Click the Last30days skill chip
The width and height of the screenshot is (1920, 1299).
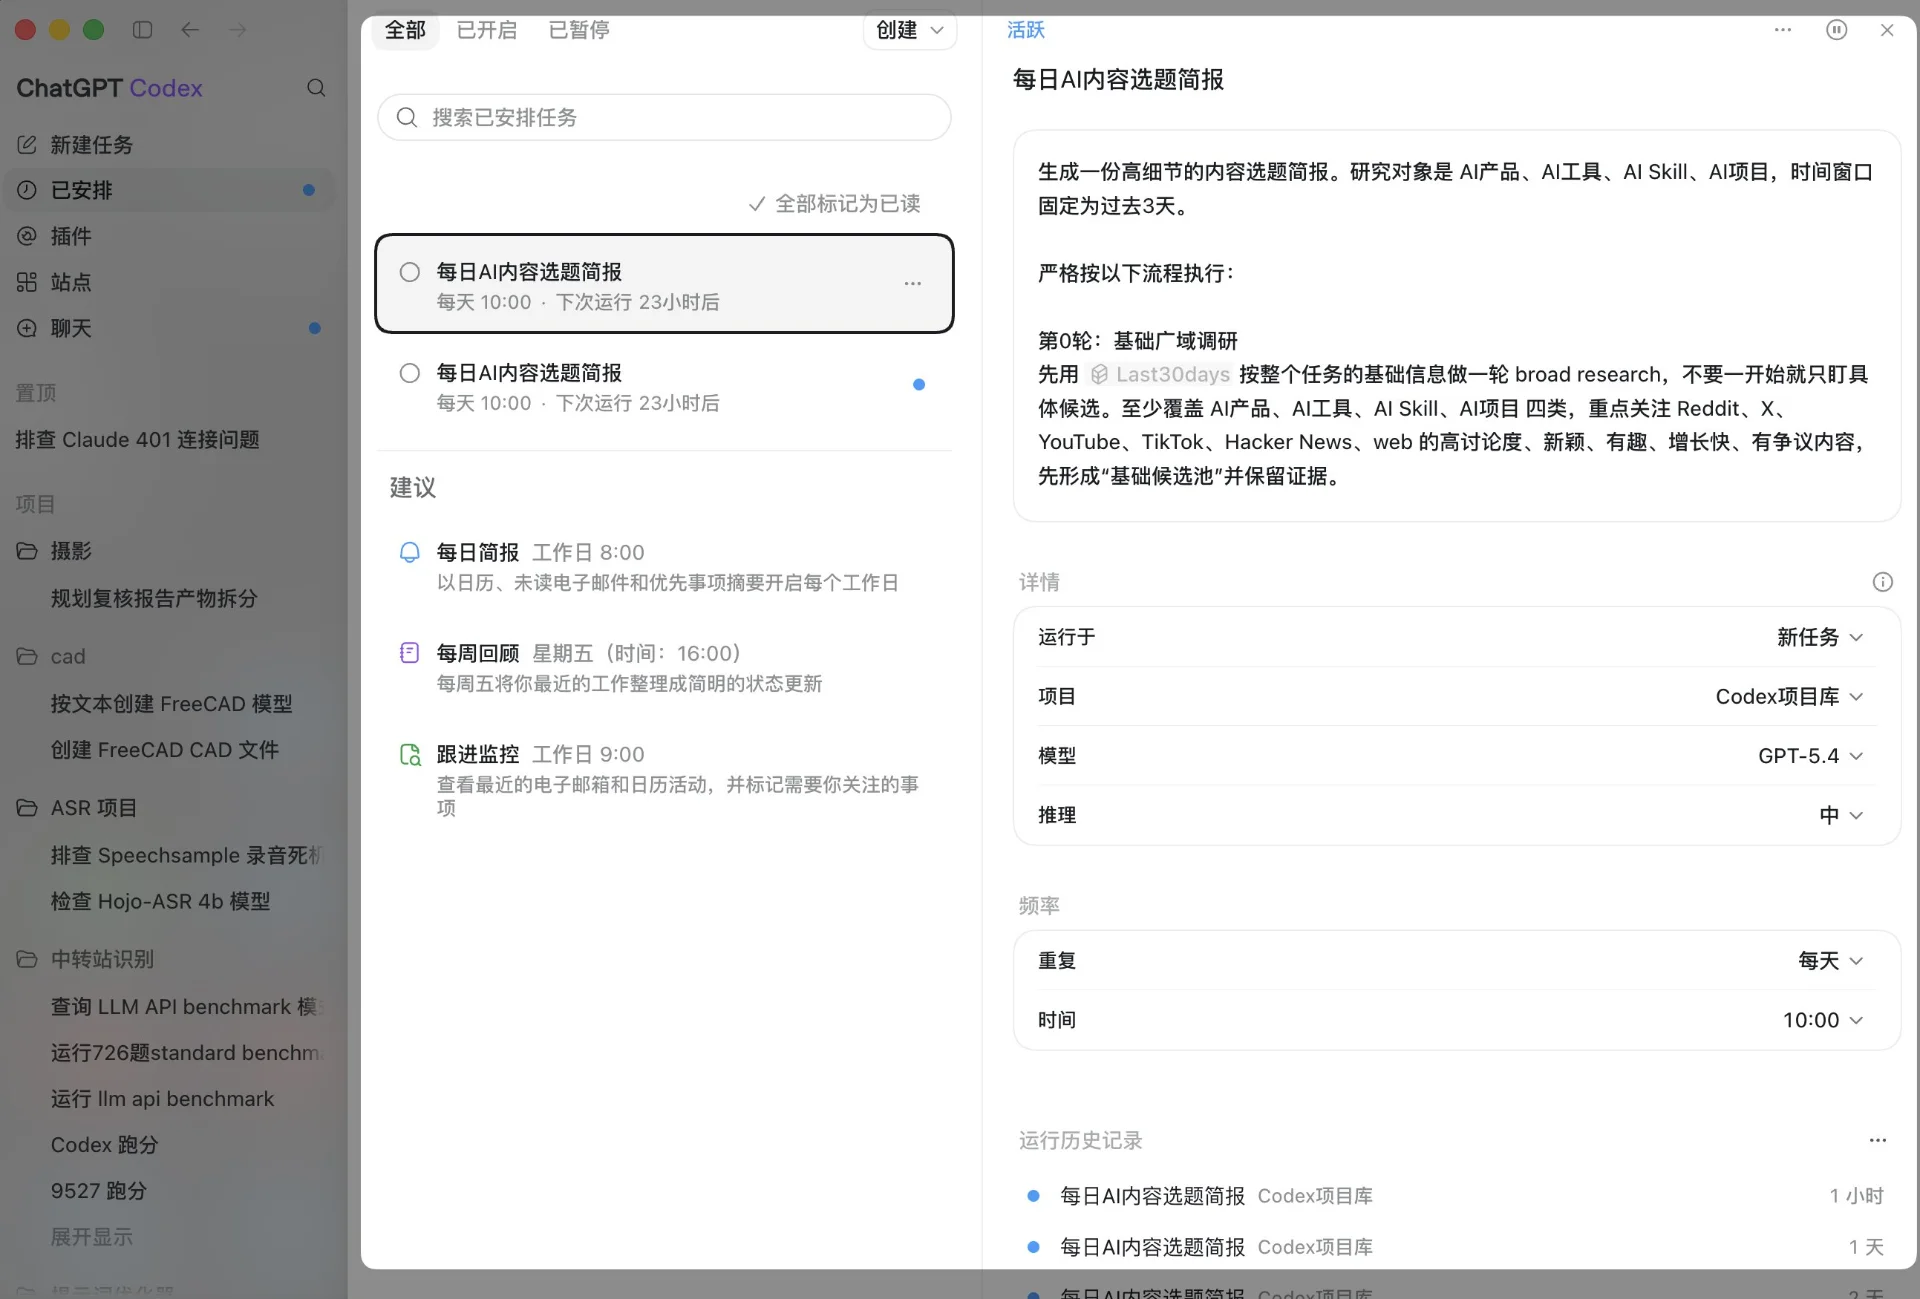coord(1160,375)
